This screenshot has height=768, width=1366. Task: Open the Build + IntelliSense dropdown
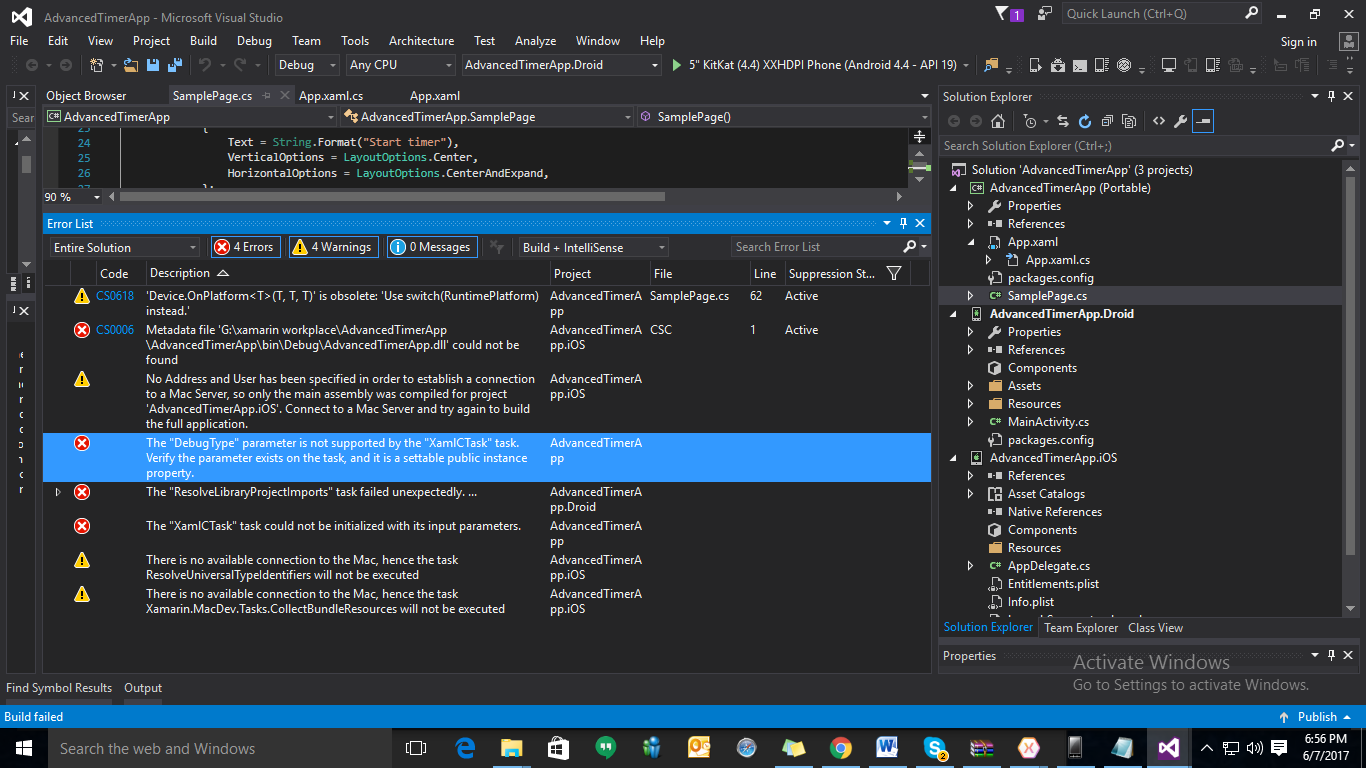(594, 247)
